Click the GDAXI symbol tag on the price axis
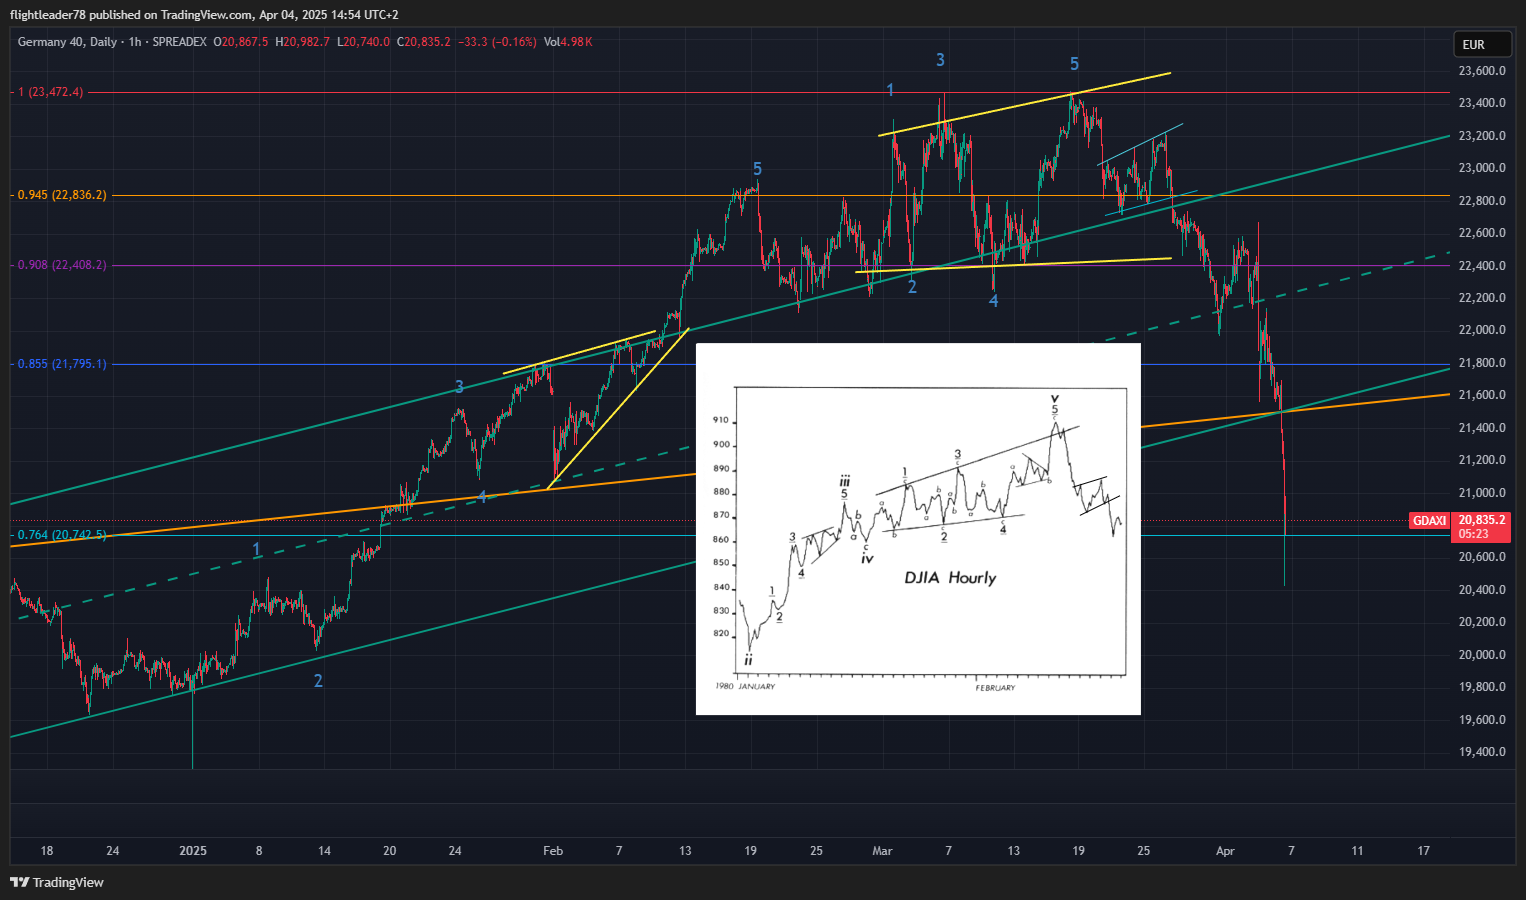Viewport: 1526px width, 900px height. click(x=1429, y=521)
